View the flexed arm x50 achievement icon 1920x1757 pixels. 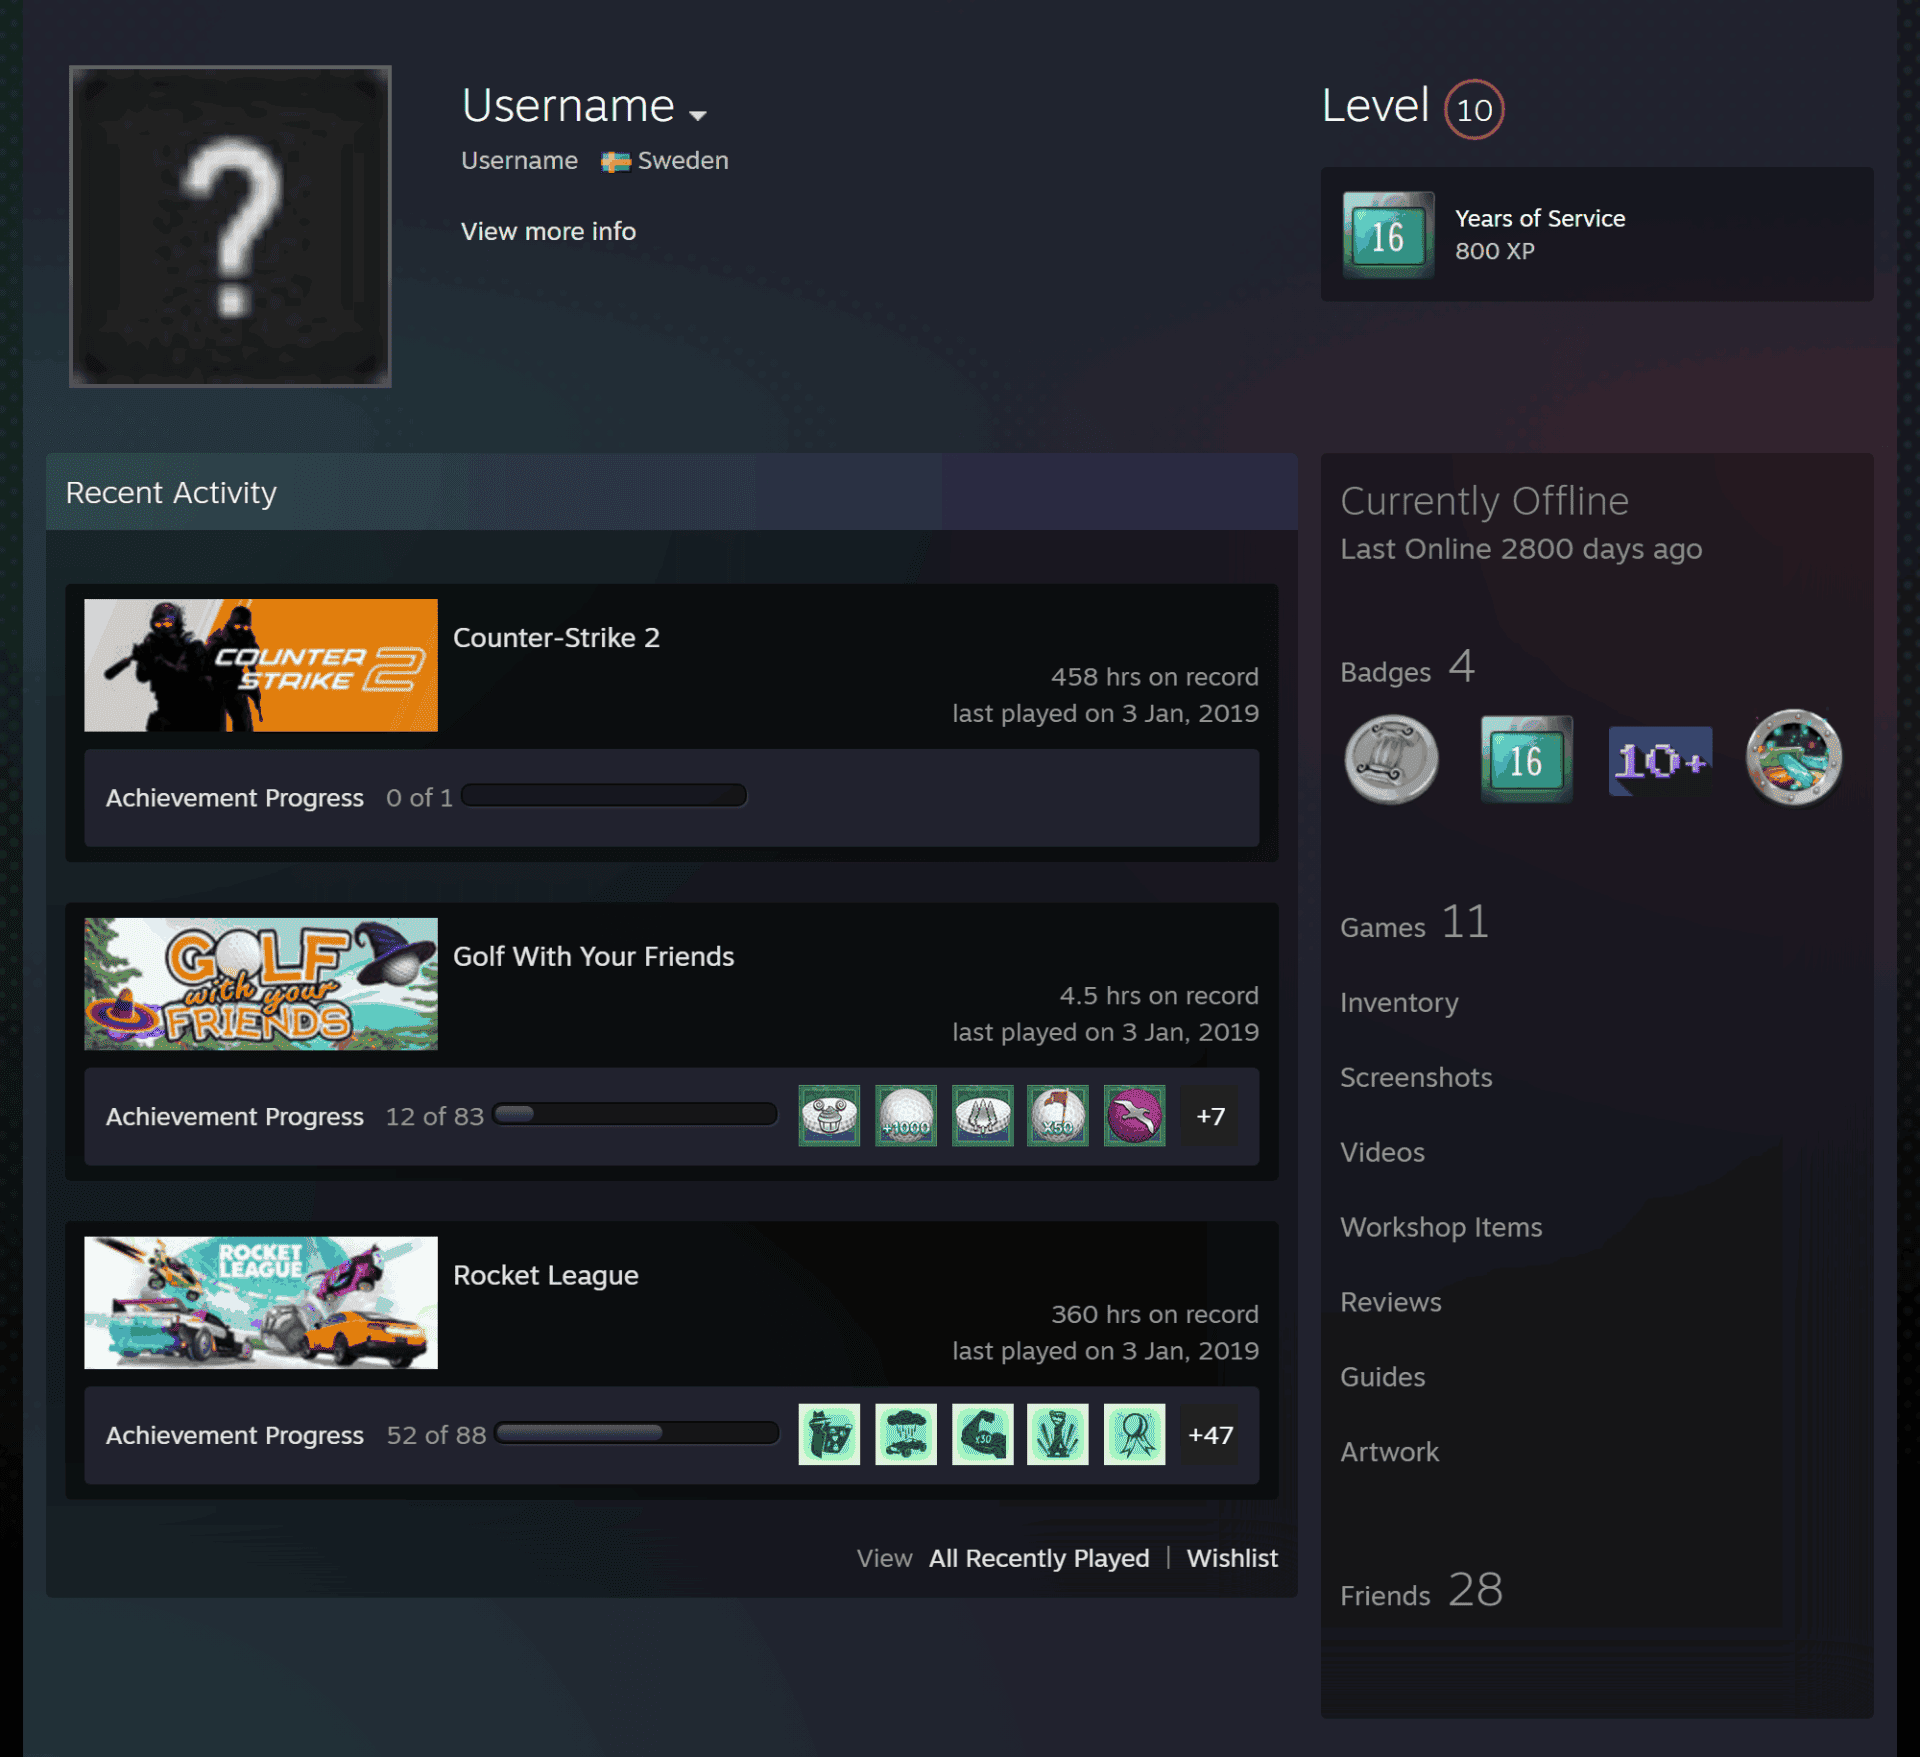pos(982,1434)
